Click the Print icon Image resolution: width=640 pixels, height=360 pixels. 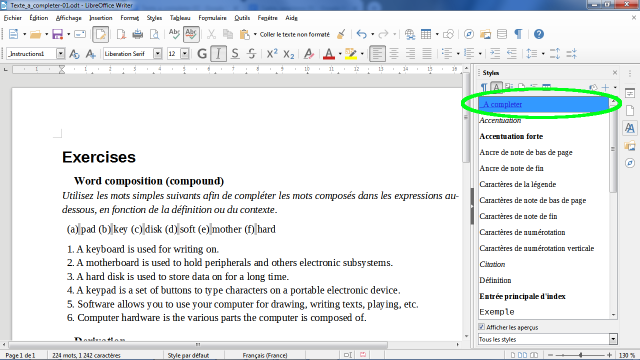tap(138, 34)
